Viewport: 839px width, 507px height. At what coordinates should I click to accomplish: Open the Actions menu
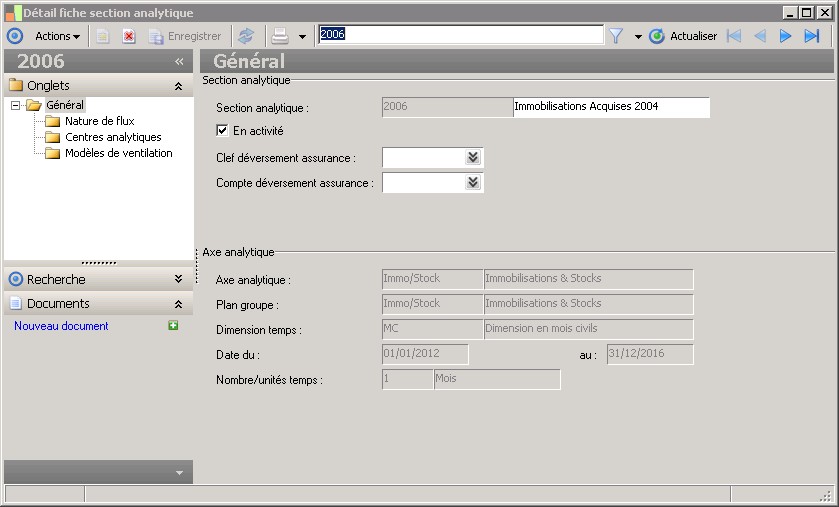(x=57, y=36)
